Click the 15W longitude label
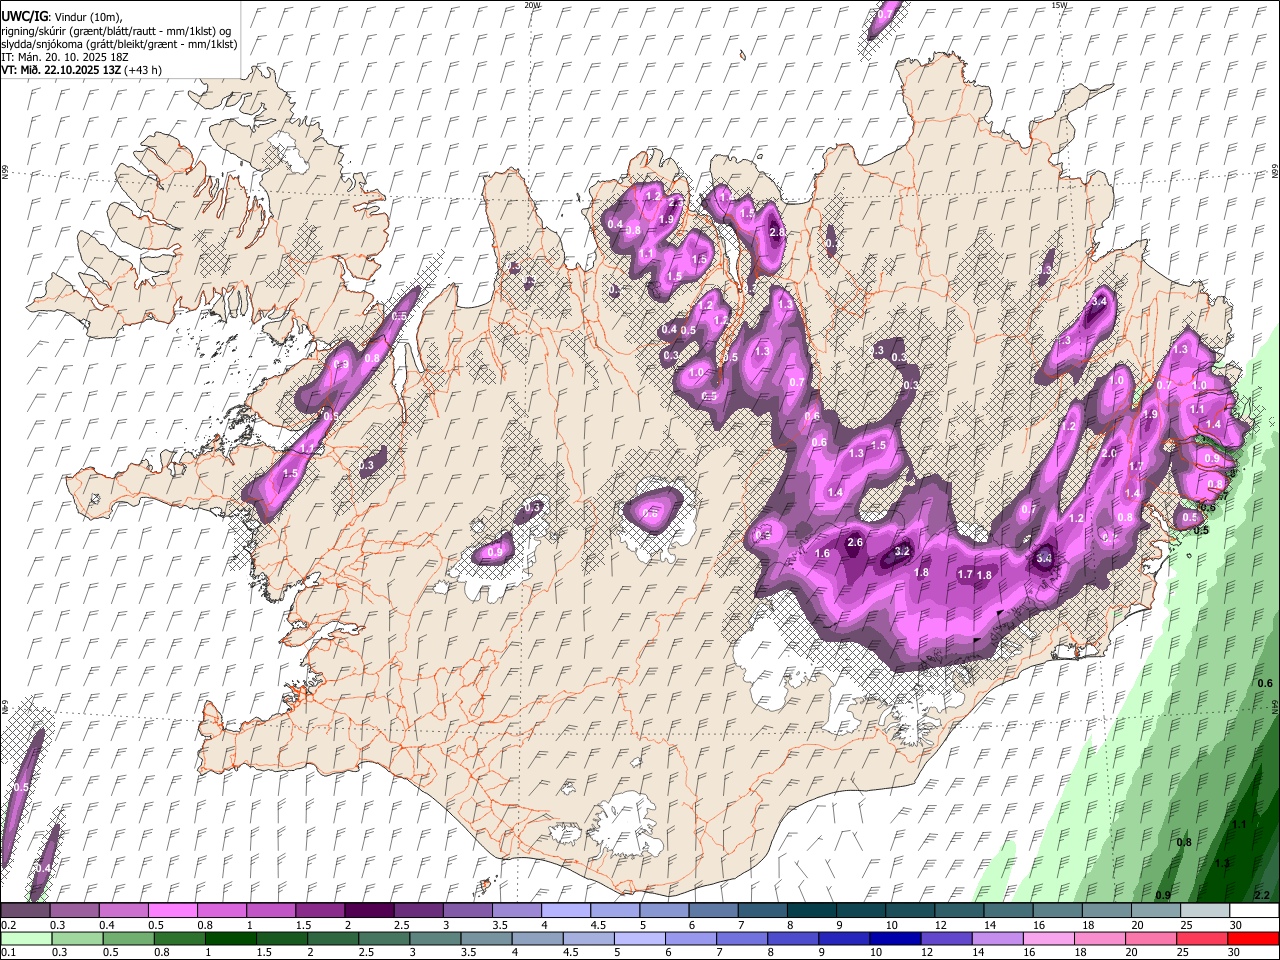The width and height of the screenshot is (1280, 960). 1059,5
